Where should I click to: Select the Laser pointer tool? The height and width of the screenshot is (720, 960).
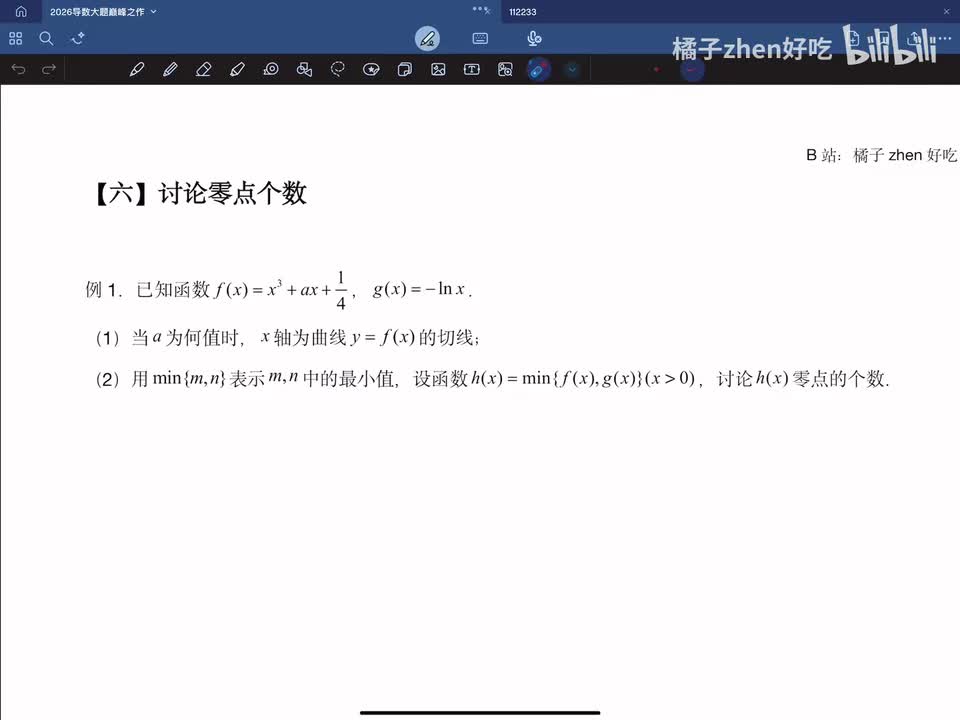pos(539,70)
